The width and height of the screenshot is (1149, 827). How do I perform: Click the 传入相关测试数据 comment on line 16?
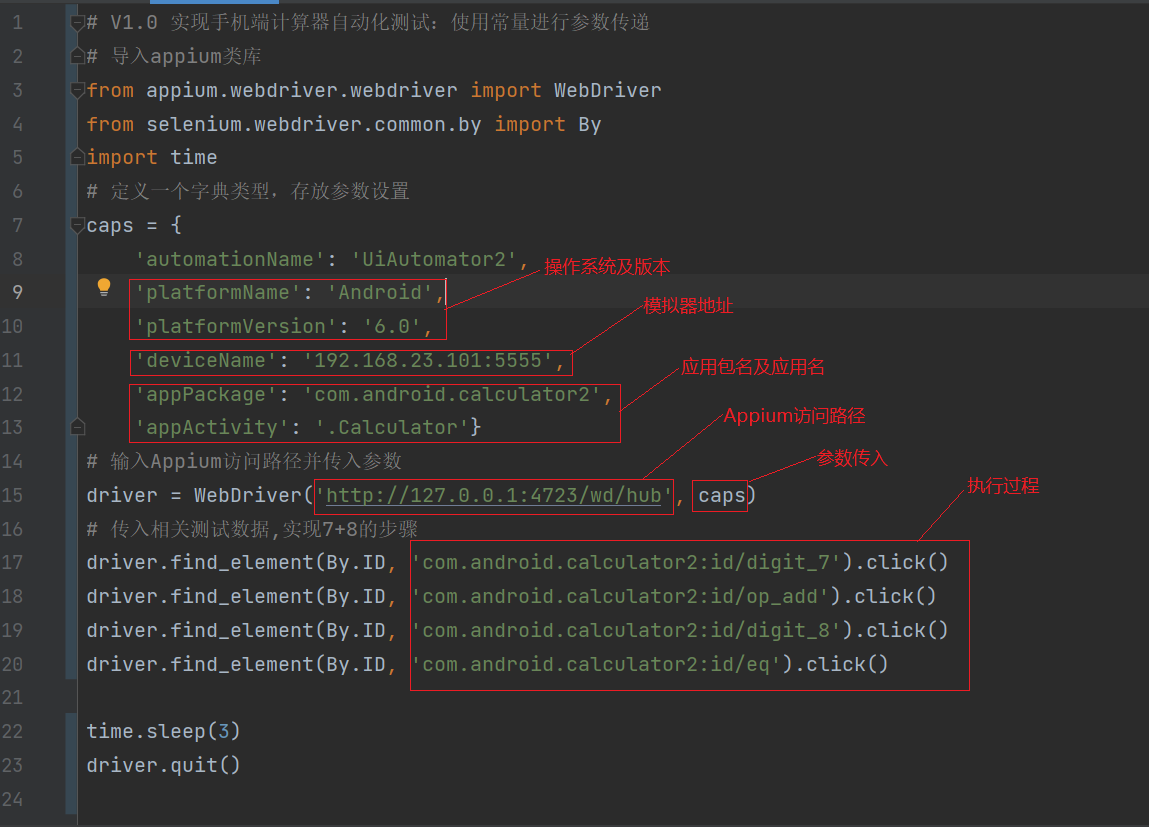coord(252,529)
